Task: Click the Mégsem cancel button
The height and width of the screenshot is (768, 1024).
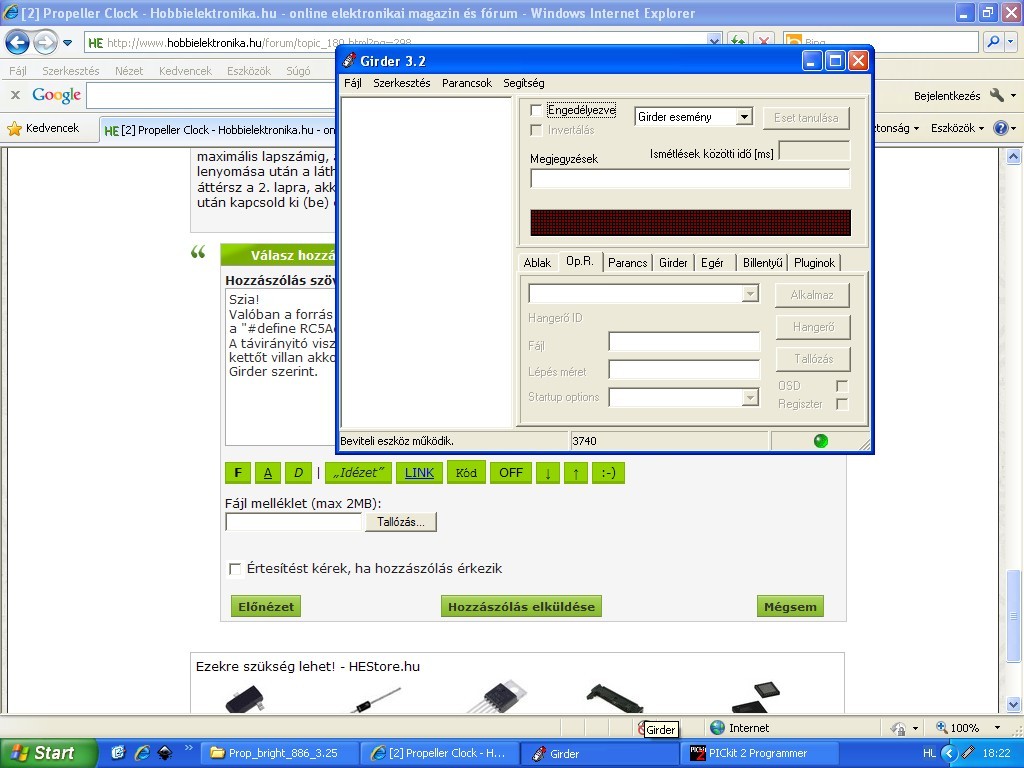Action: pos(790,607)
